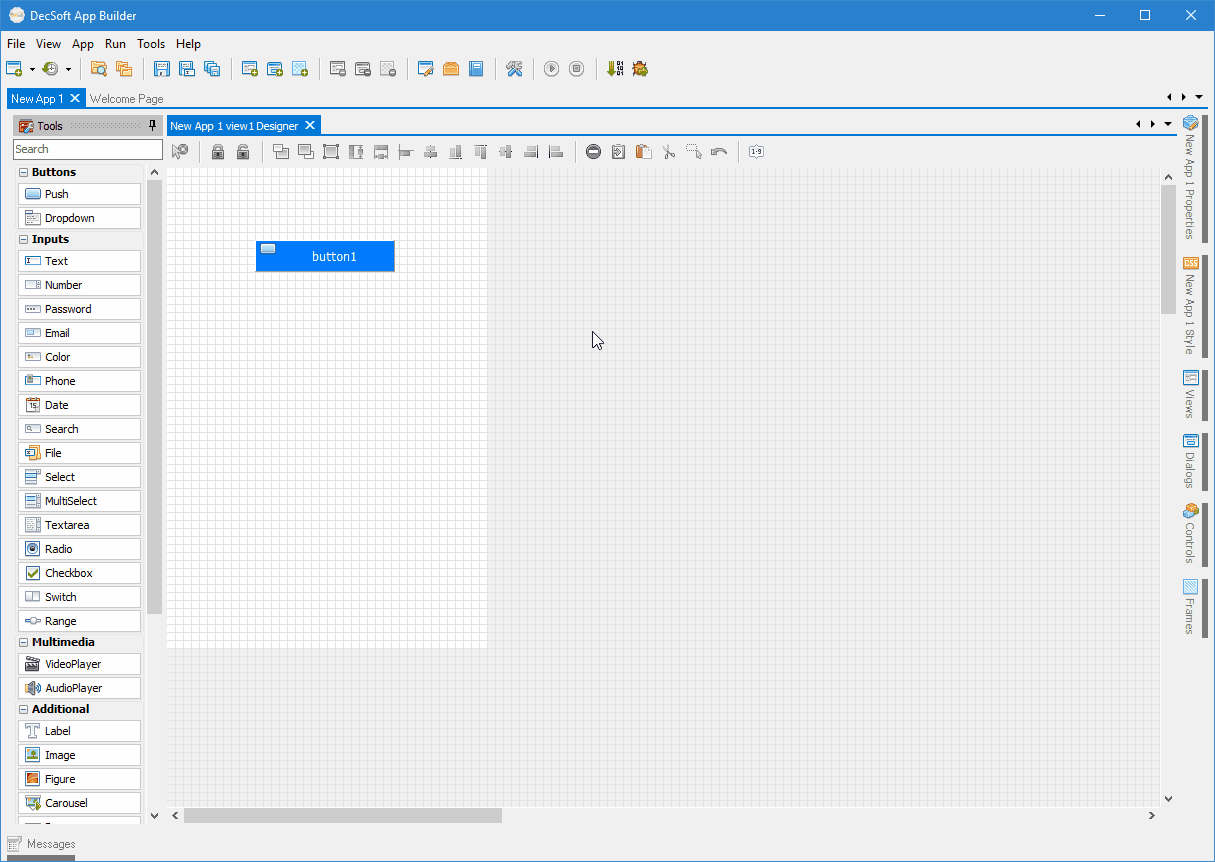Click the Save app floppy icon
The width and height of the screenshot is (1215, 862).
(162, 69)
